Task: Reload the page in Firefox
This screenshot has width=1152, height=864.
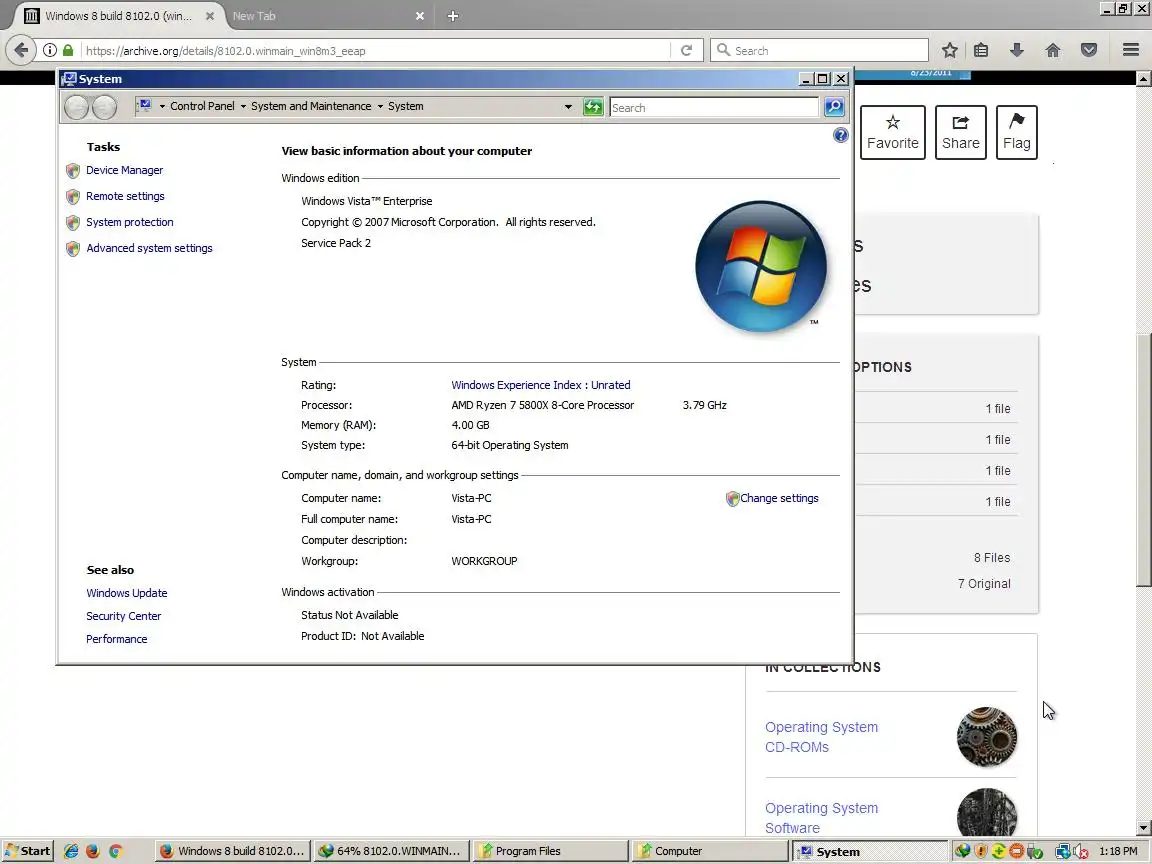Action: (686, 50)
